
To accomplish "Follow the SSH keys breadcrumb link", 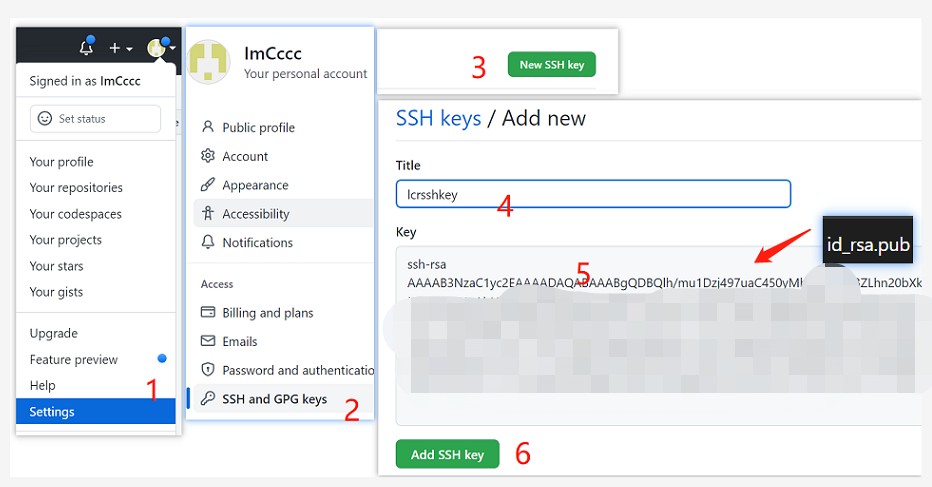I will (439, 118).
